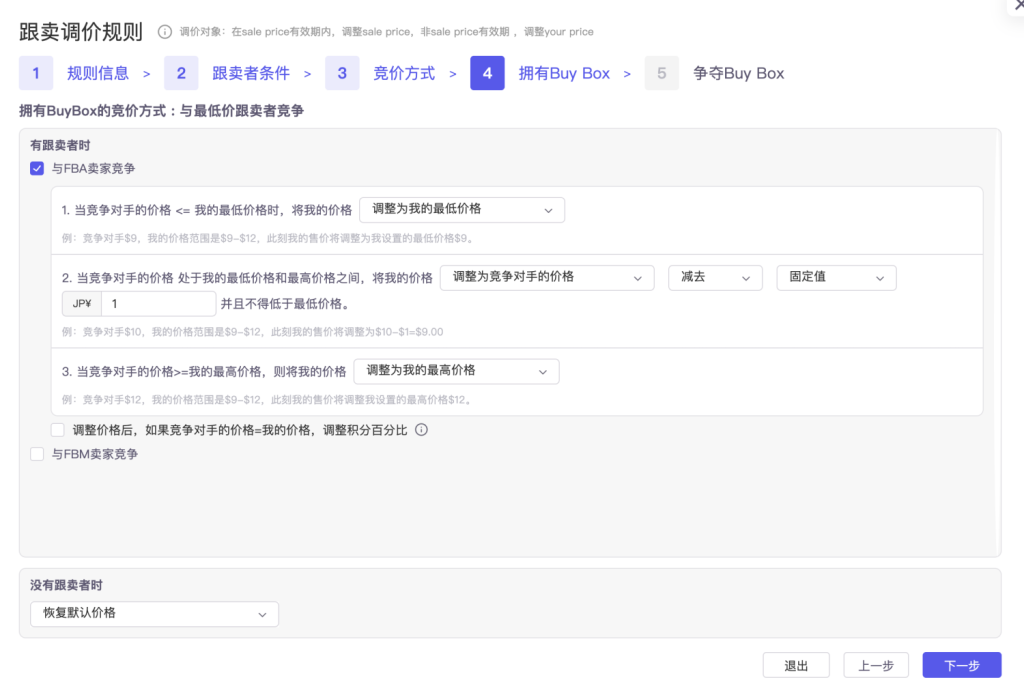
Task: Click the active step number 4 badge
Action: click(487, 73)
